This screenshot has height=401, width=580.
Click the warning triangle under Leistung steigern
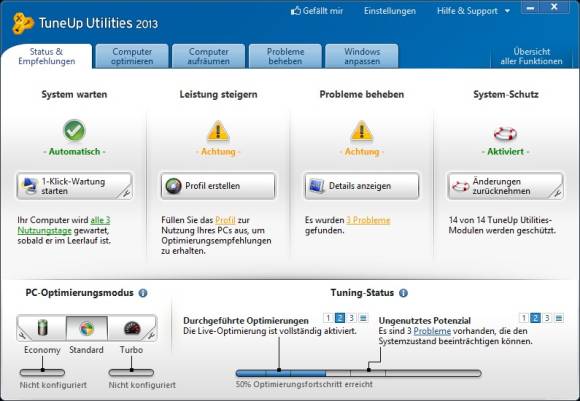[x=218, y=131]
